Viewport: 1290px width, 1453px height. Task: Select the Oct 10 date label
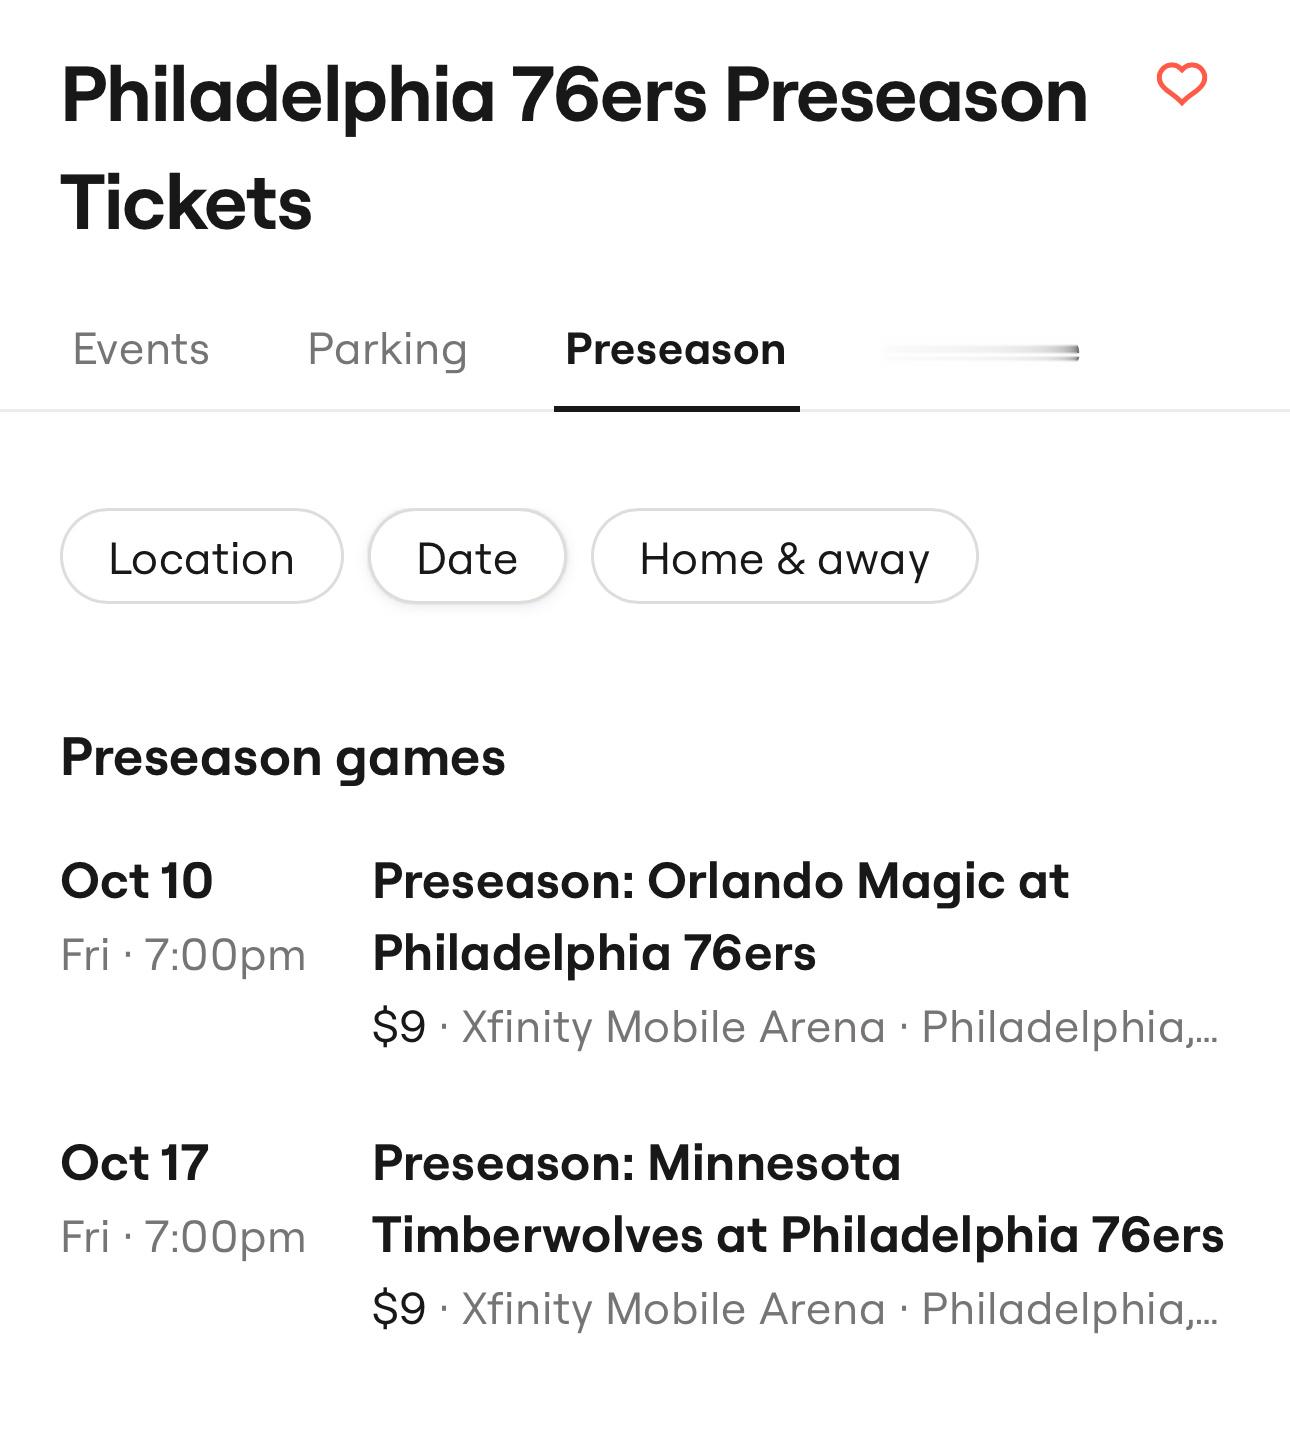pos(137,881)
